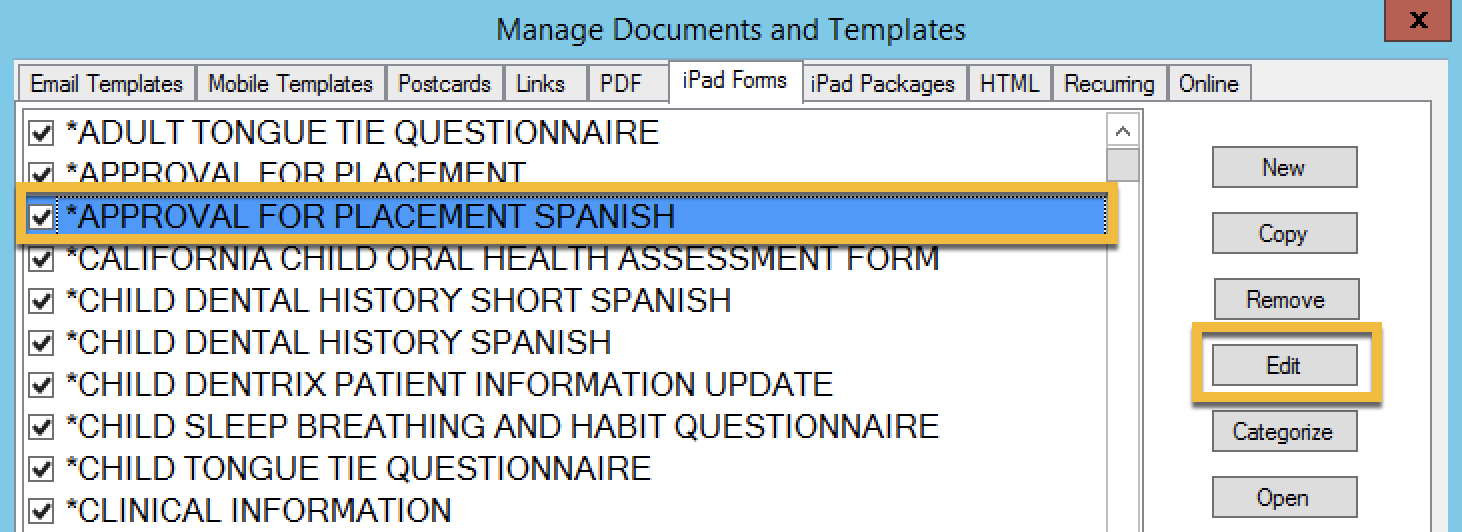Click the Remove button
The width and height of the screenshot is (1462, 532).
1285,299
